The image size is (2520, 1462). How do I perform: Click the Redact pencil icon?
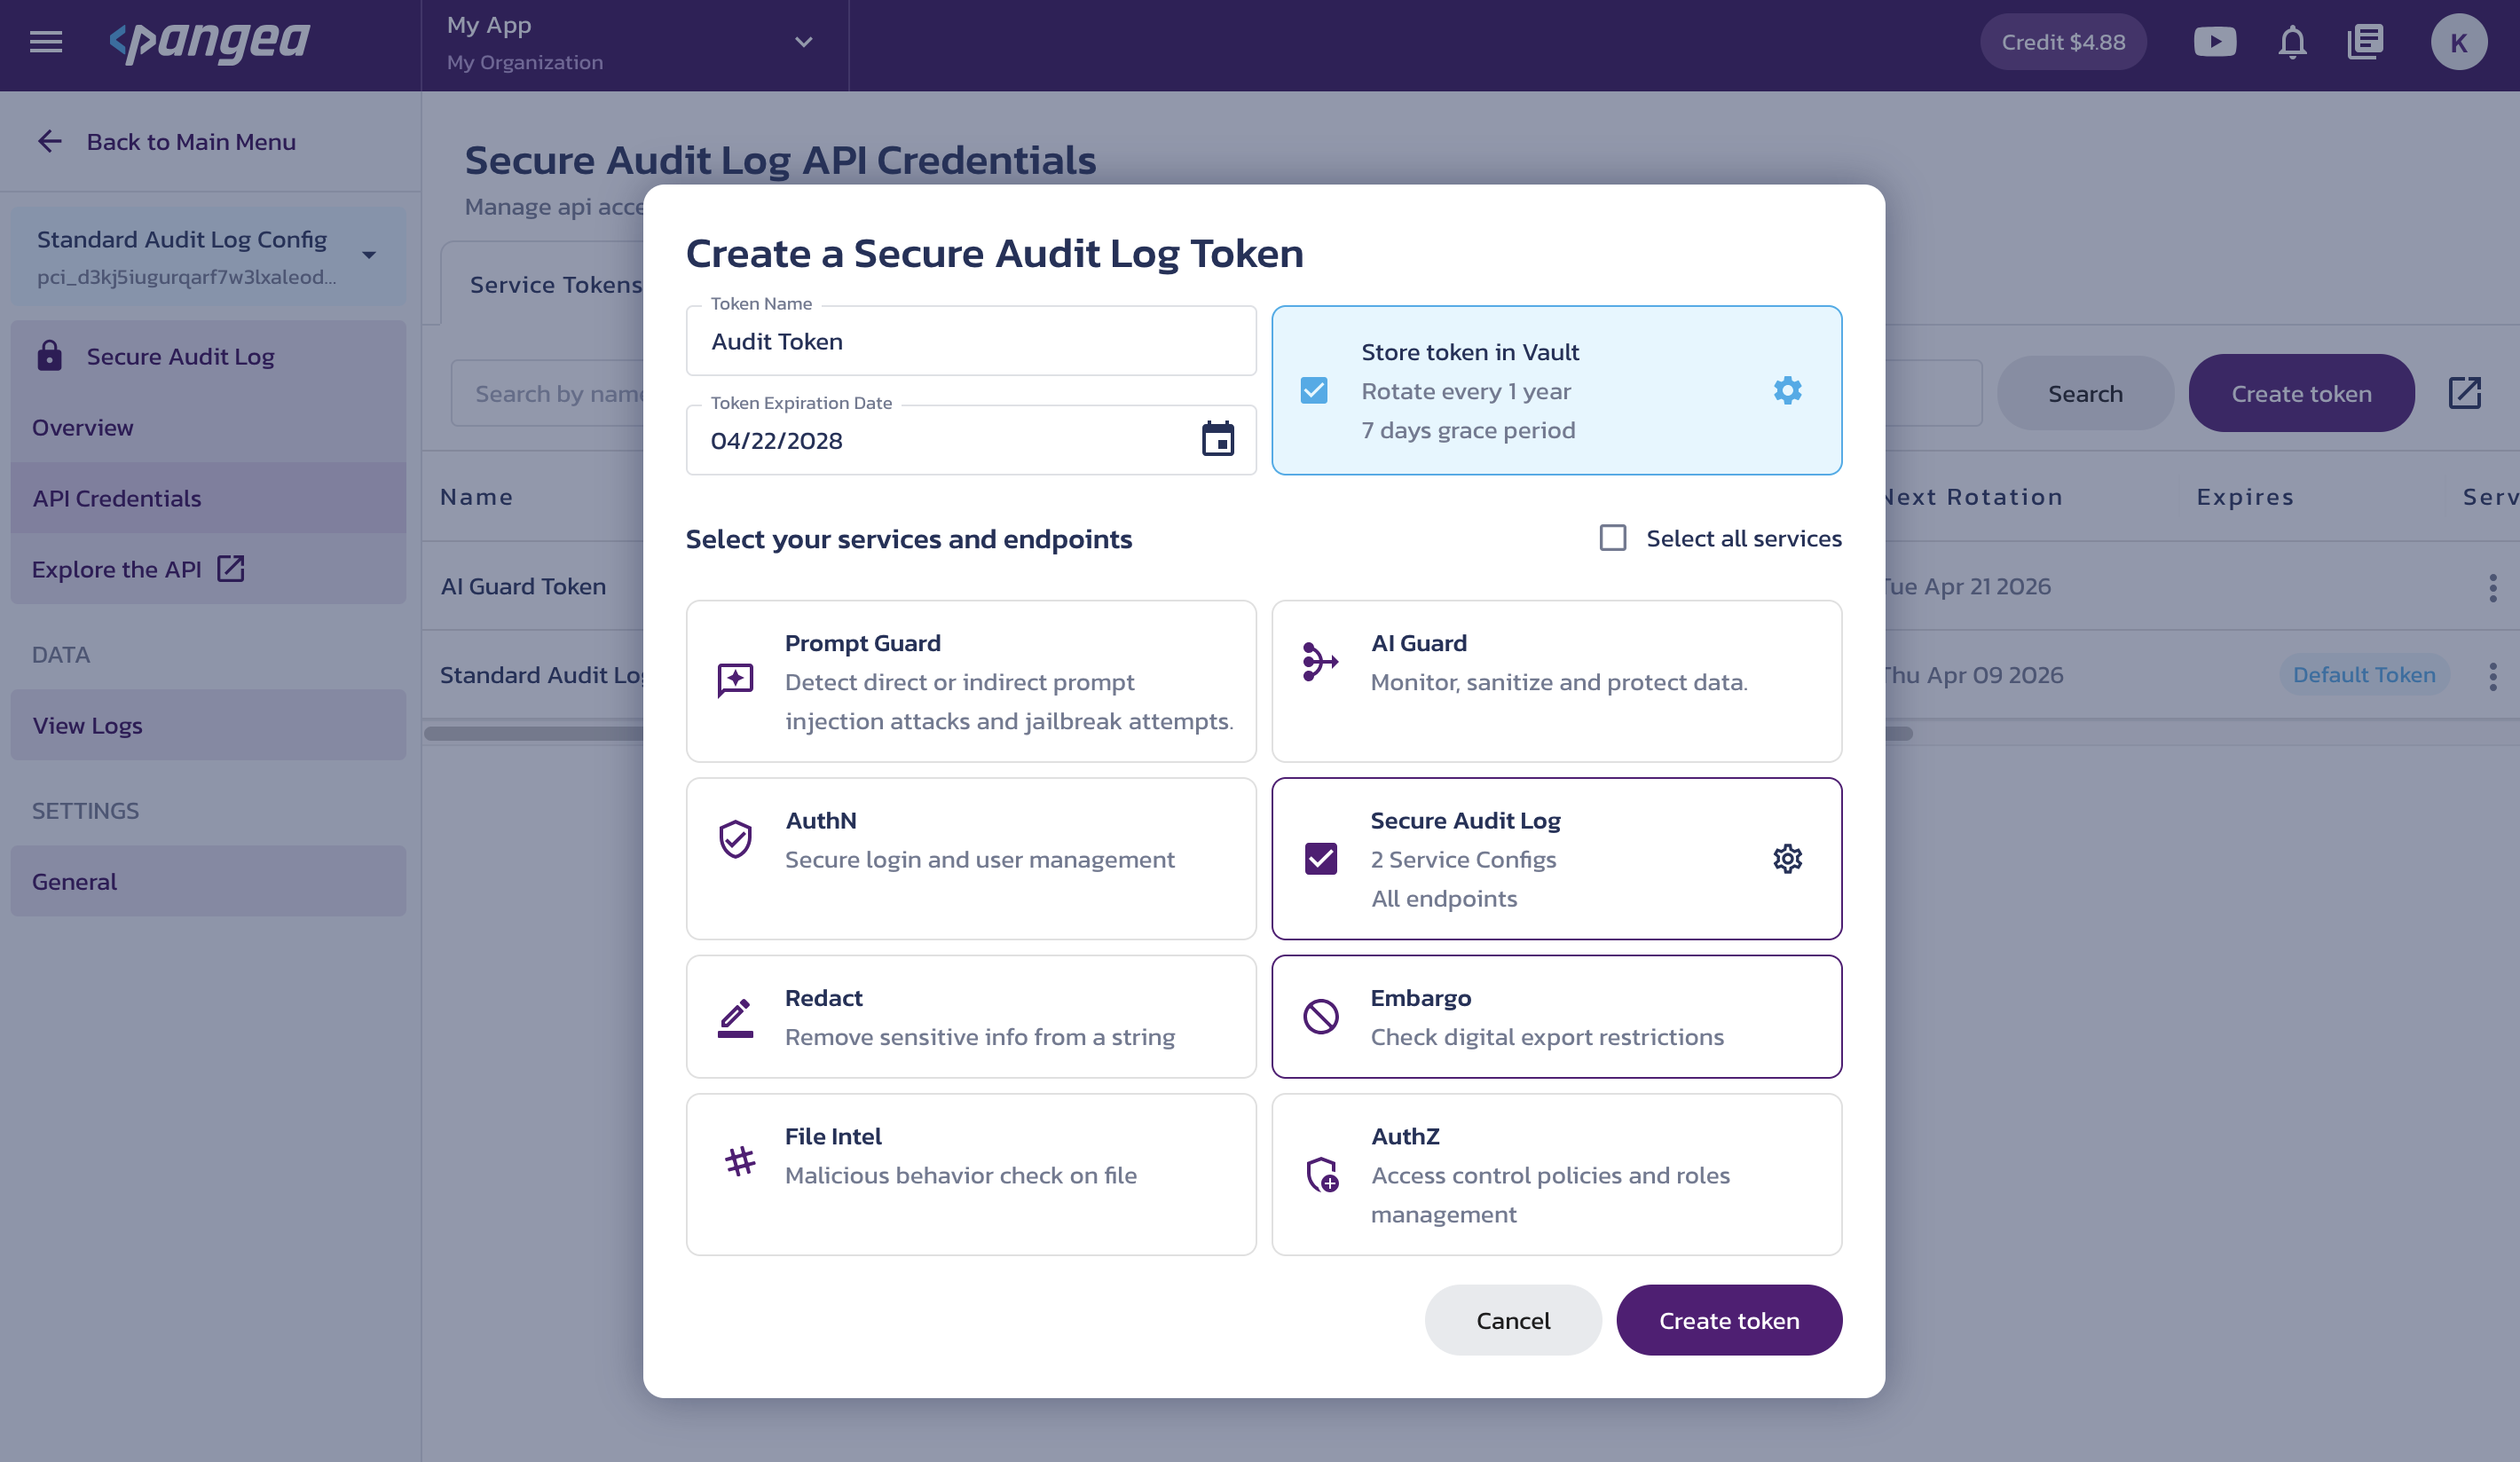pos(735,1017)
